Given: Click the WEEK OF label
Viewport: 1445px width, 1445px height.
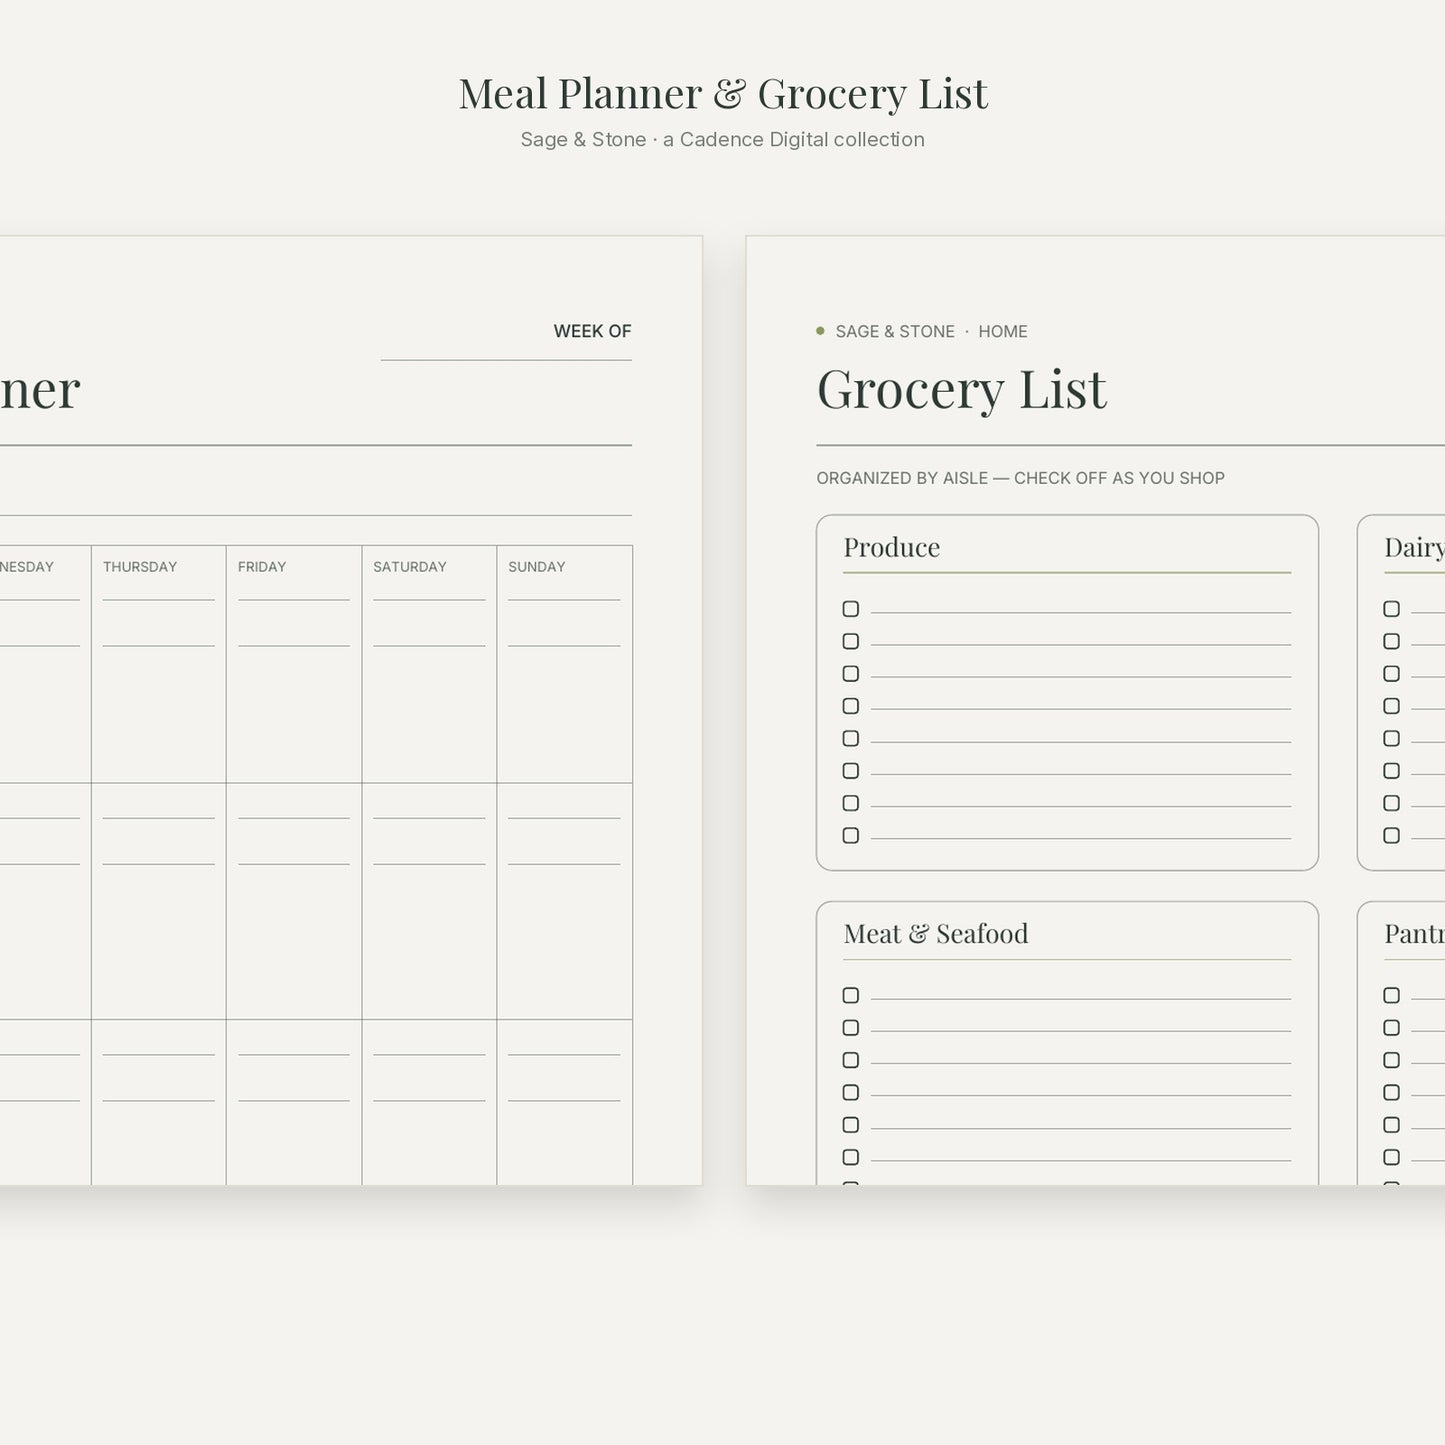Looking at the screenshot, I should 593,331.
